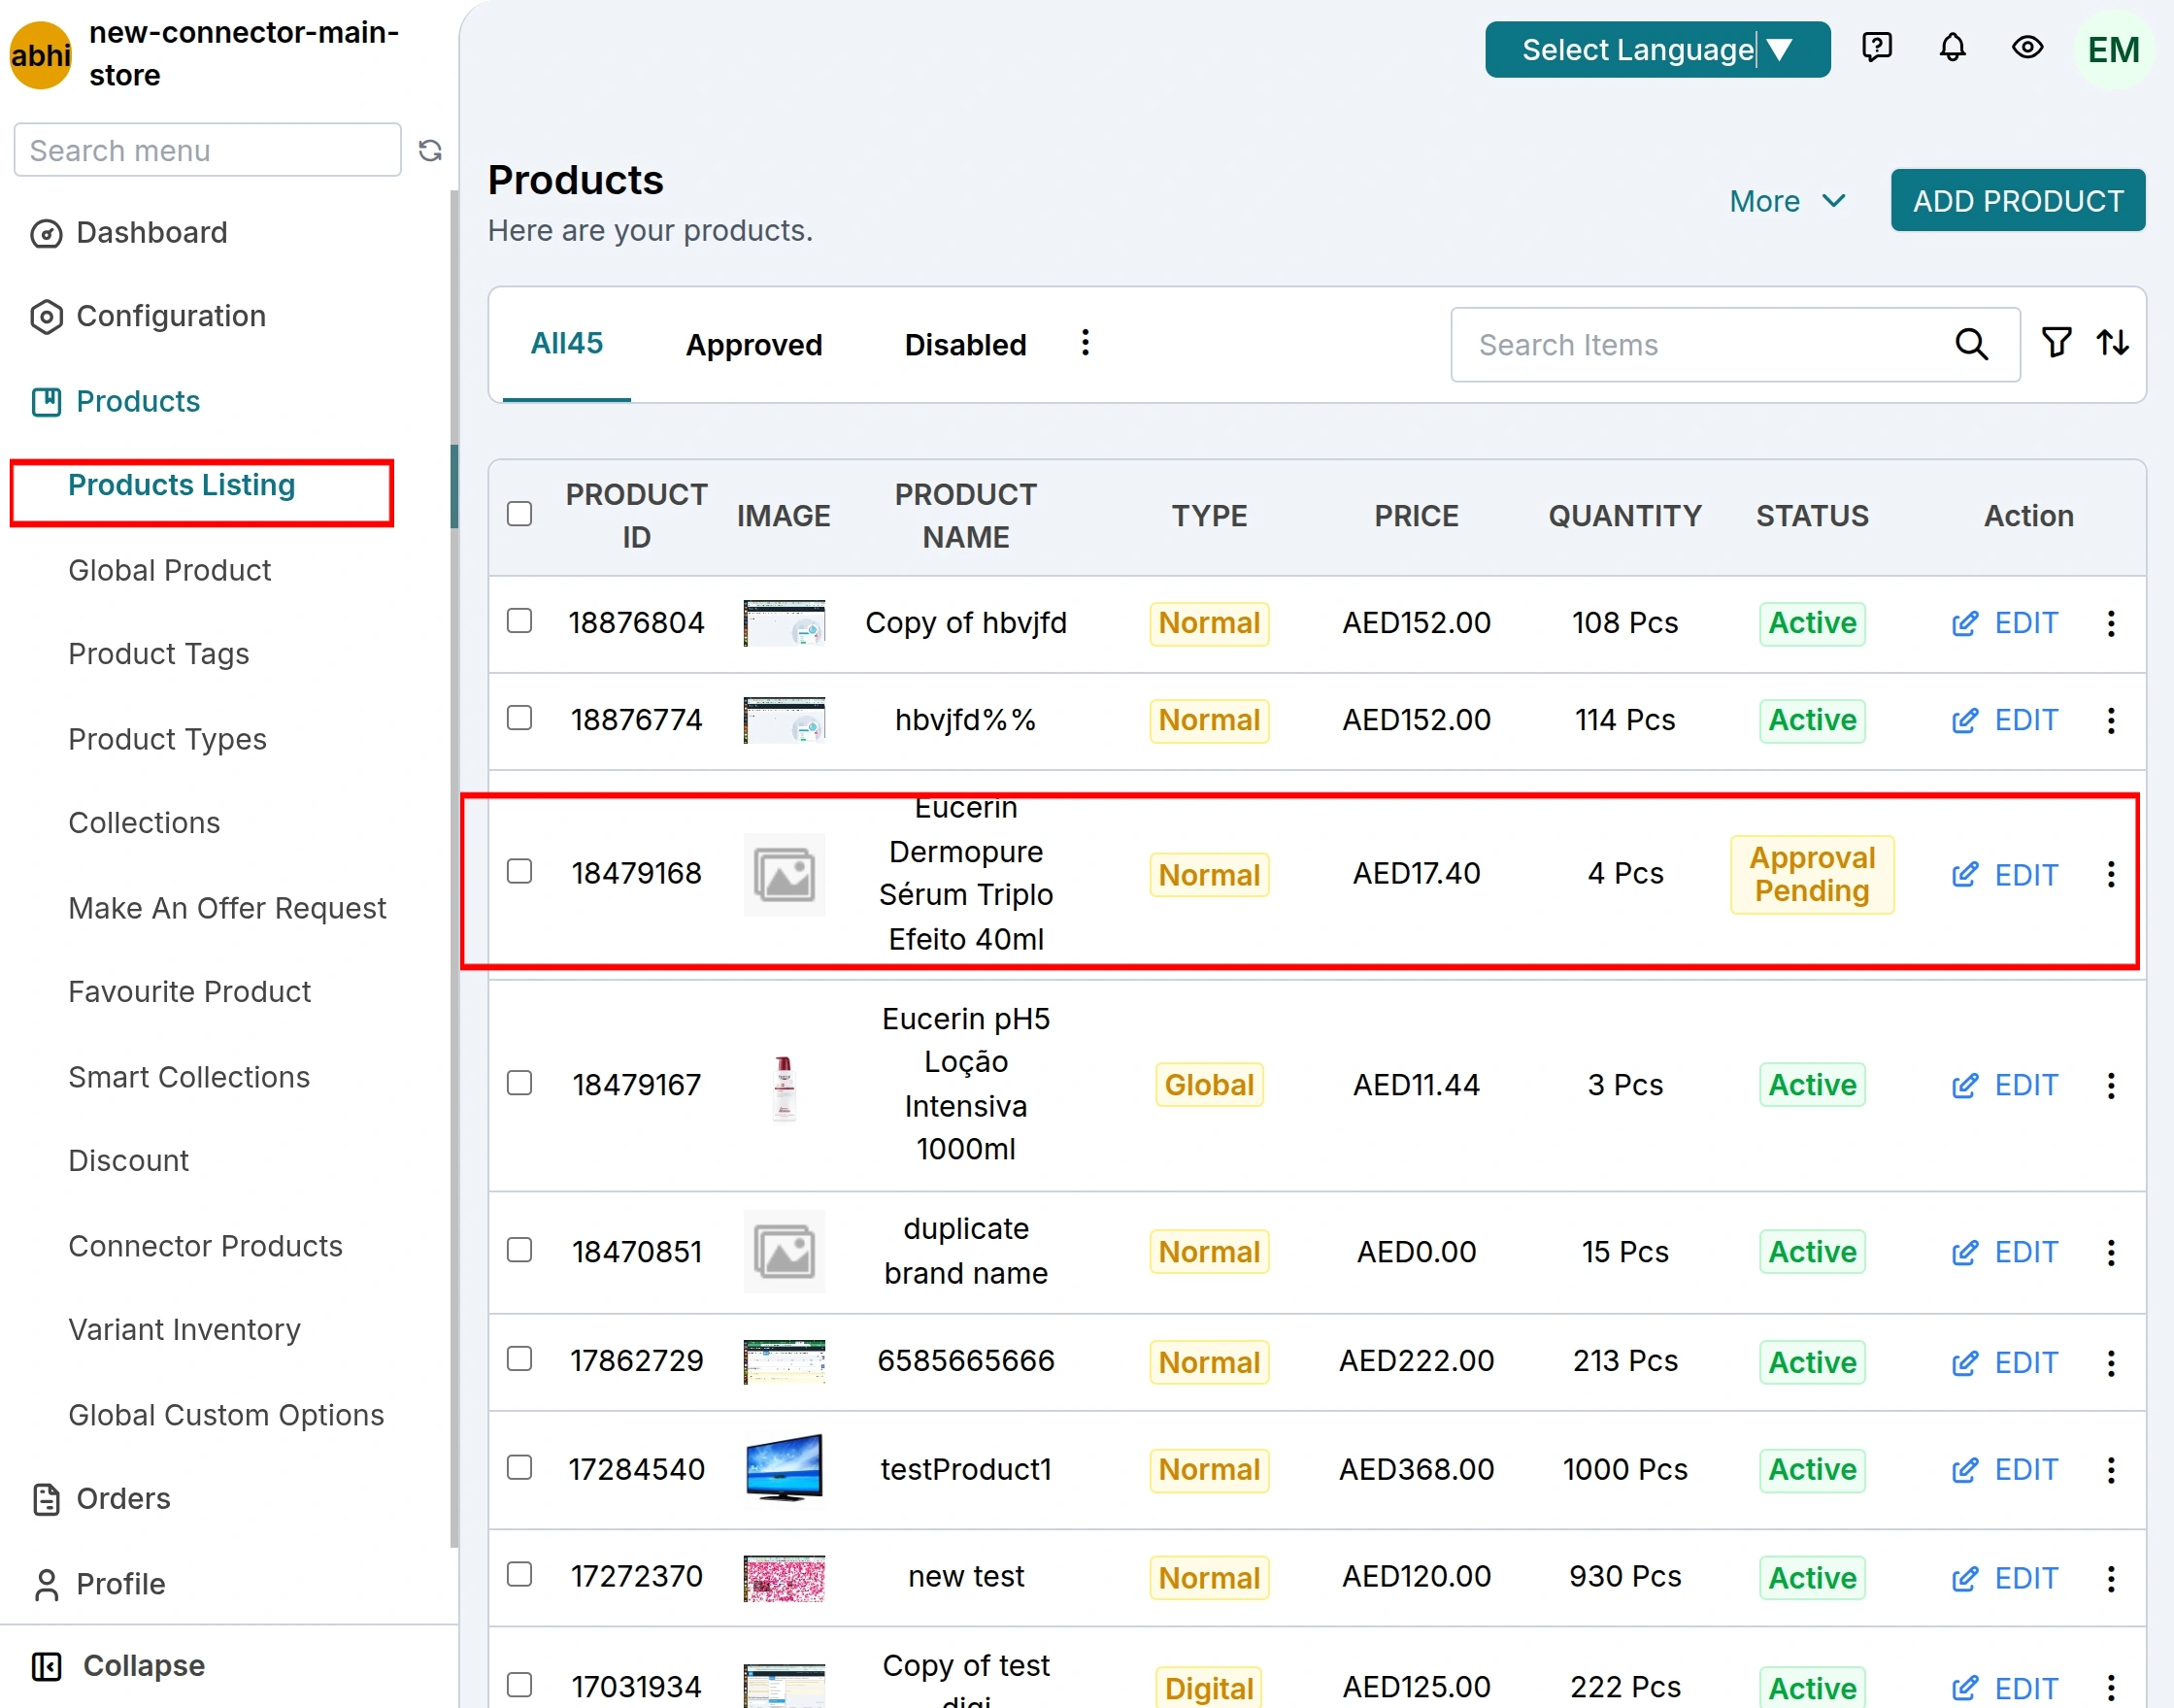Check the box for product 17862729
This screenshot has height=1708, width=2174.
(519, 1359)
